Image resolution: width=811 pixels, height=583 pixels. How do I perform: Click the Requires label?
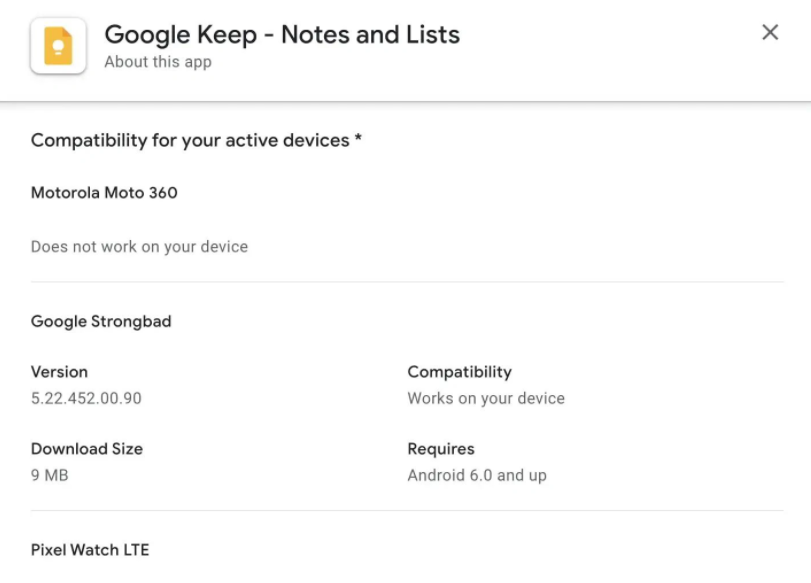pyautogui.click(x=441, y=449)
